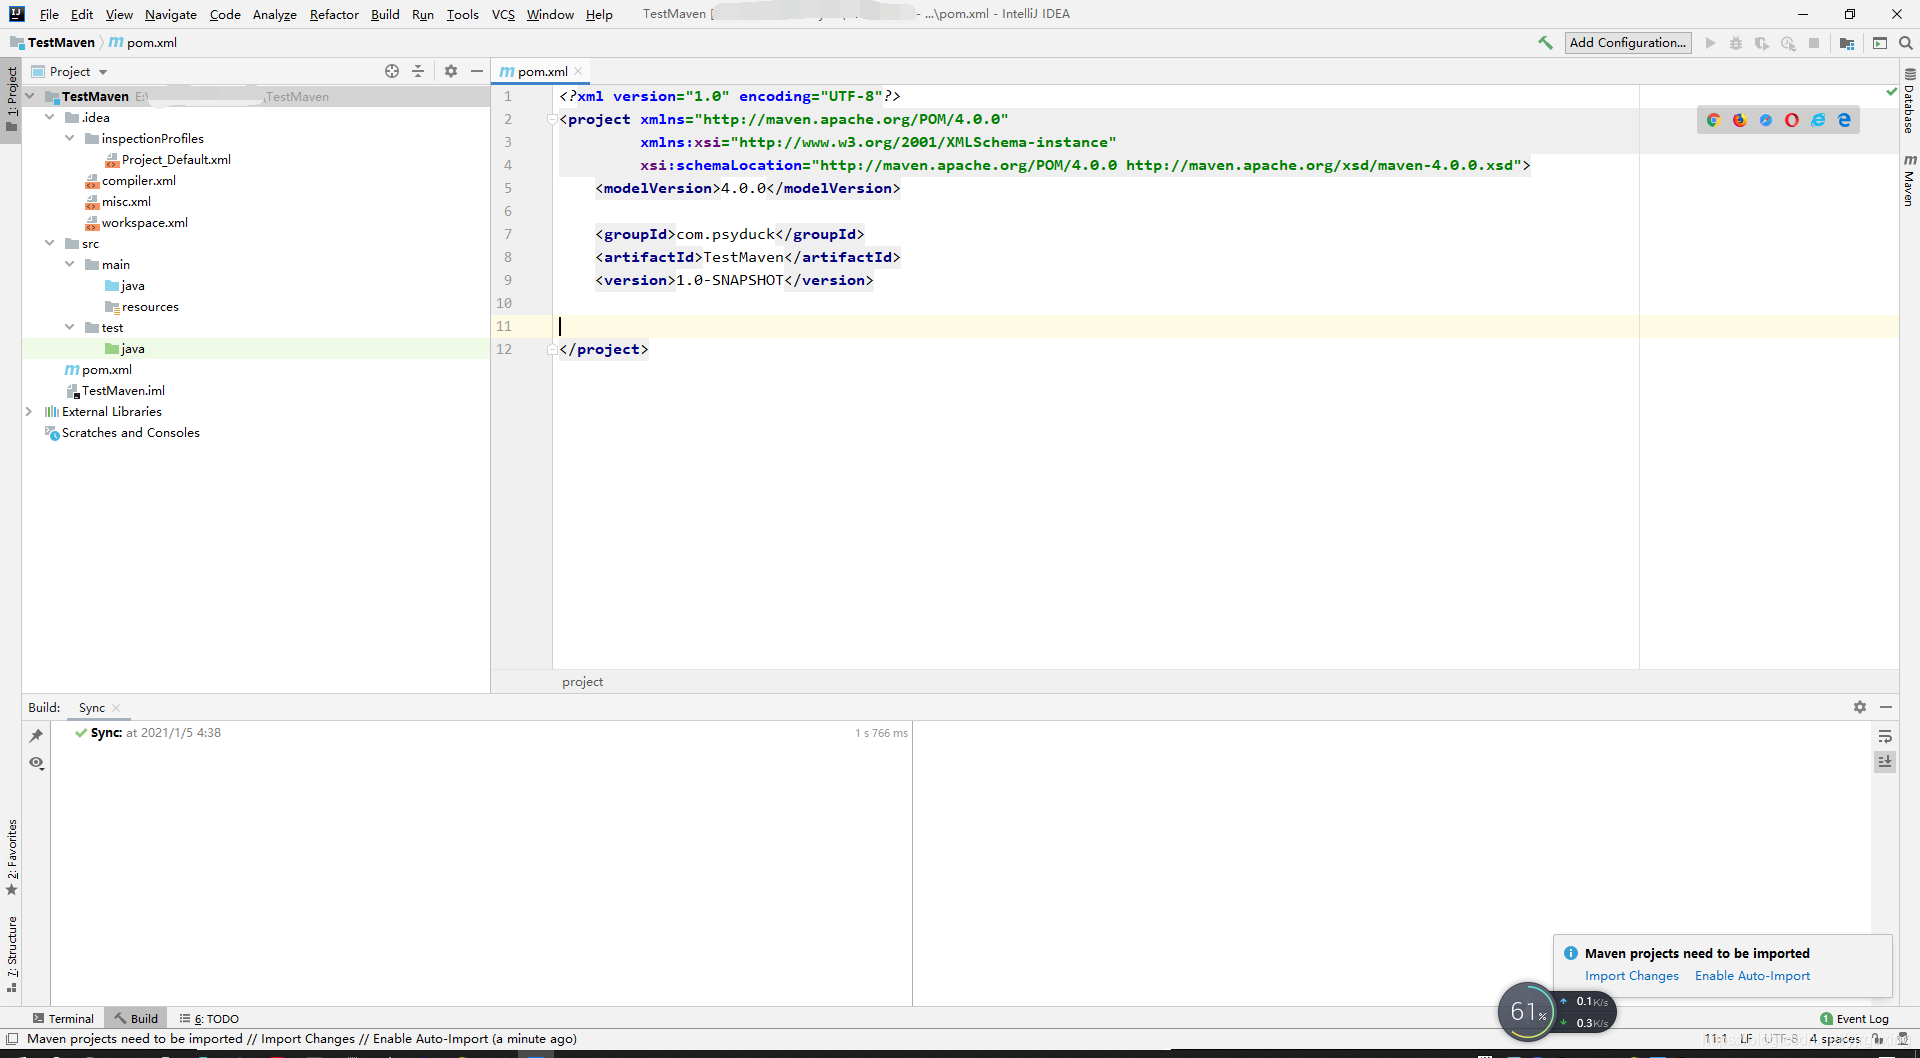Hide the Build panel minus icon
The image size is (1920, 1058).
pyautogui.click(x=1886, y=707)
